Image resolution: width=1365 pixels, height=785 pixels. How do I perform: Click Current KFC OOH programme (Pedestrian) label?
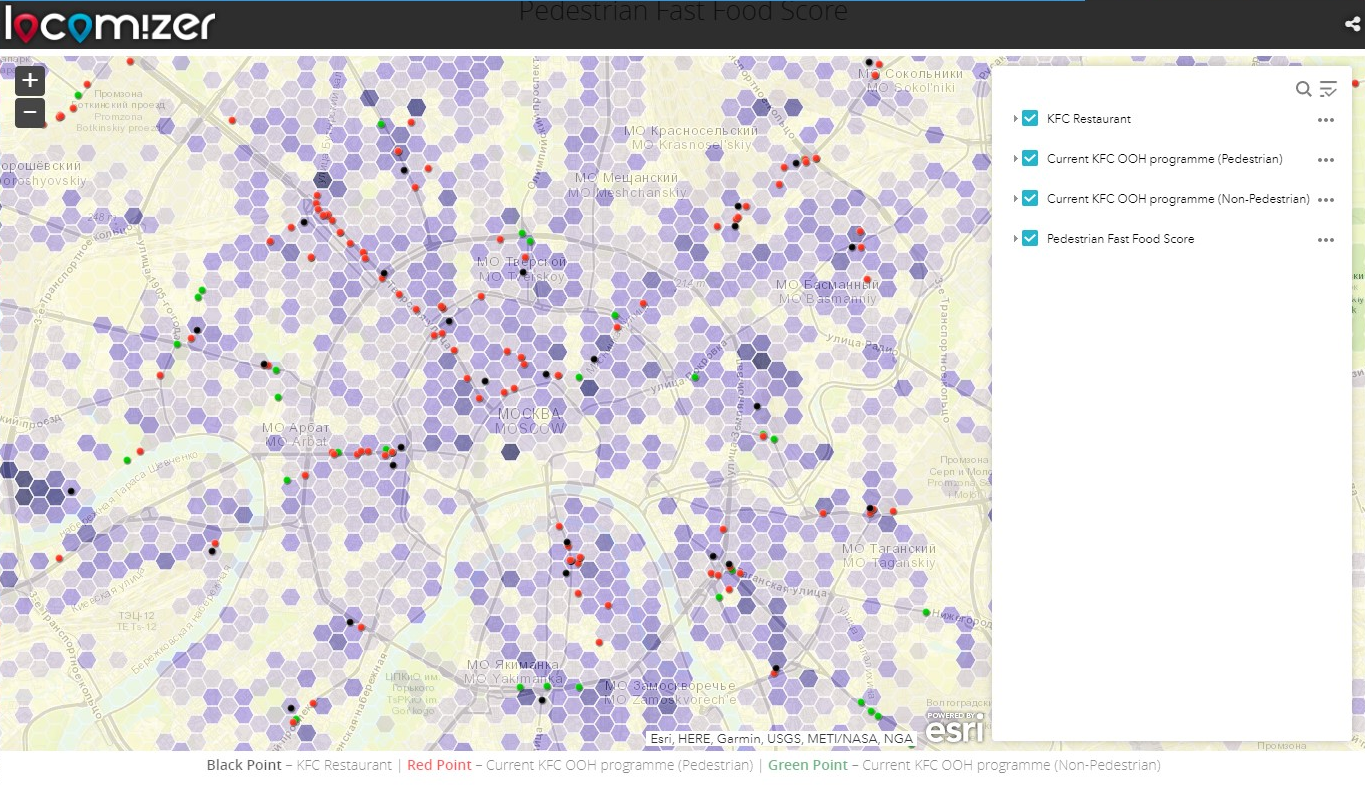coord(1164,159)
